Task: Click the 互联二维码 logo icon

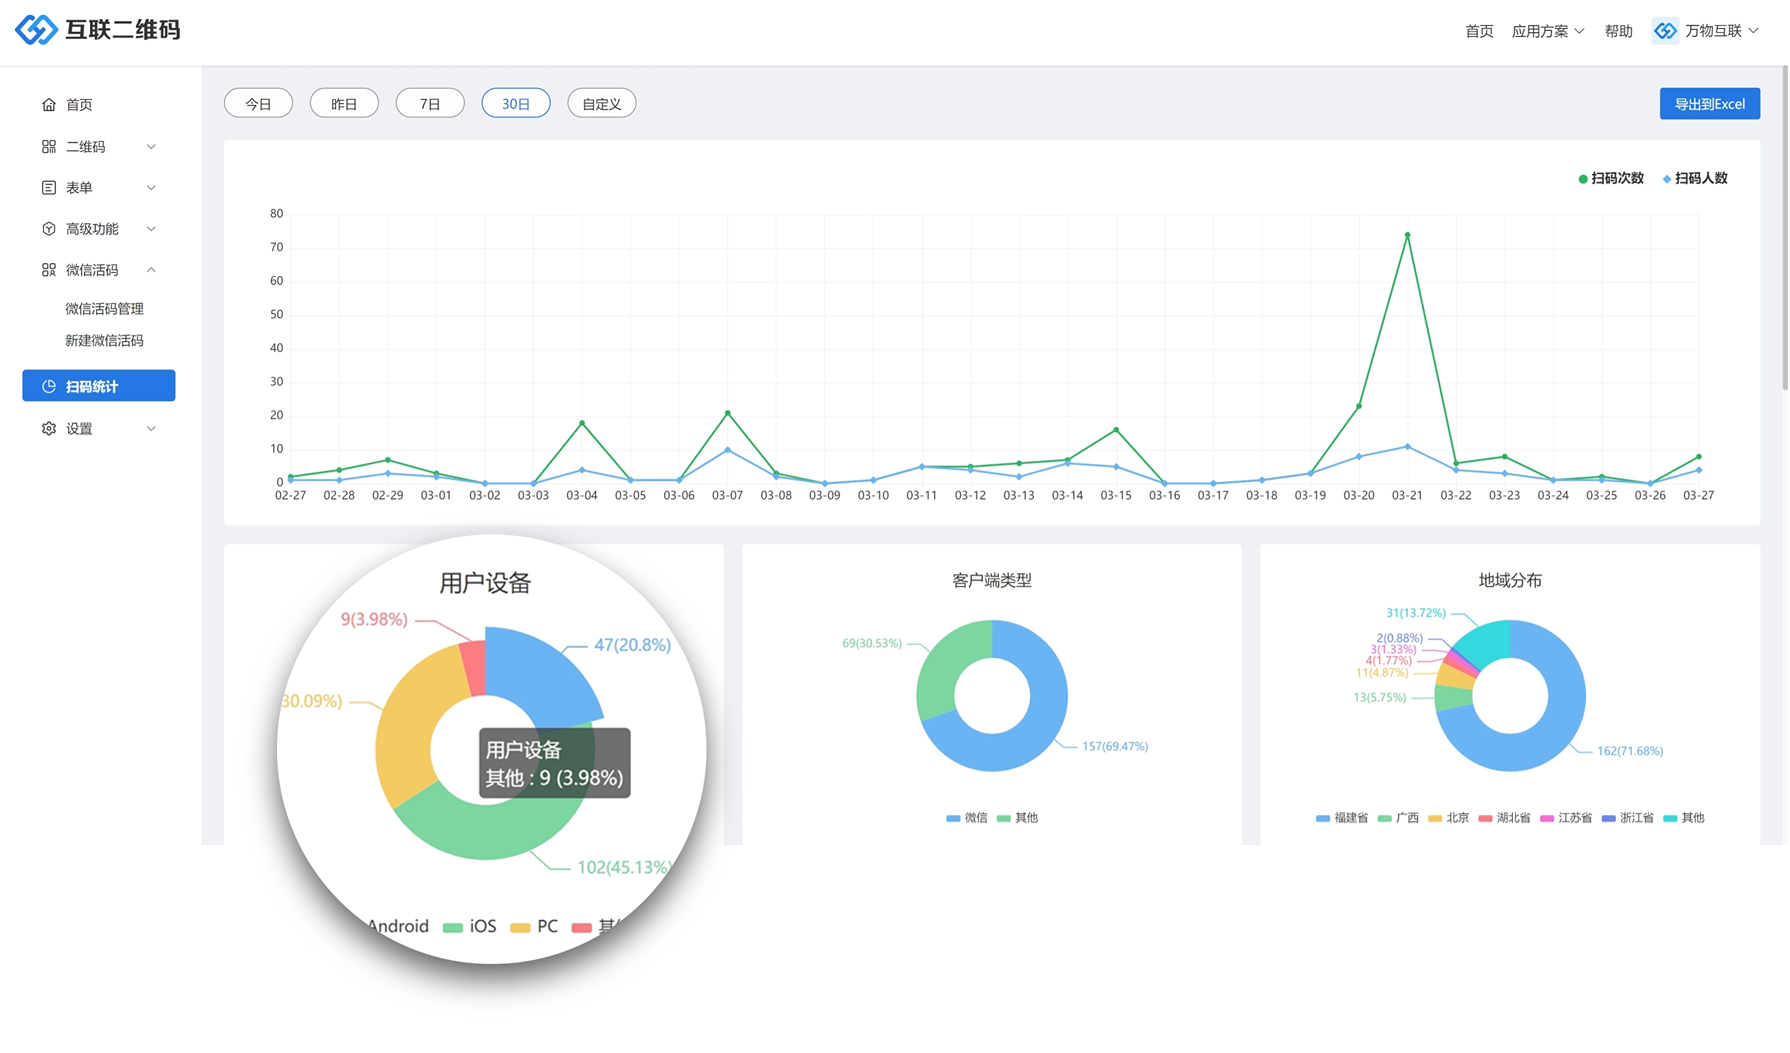Action: (36, 30)
